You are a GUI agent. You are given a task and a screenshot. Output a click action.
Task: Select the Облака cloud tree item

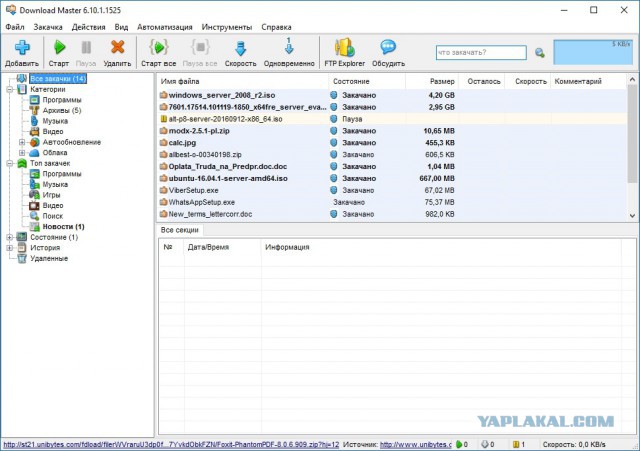[x=55, y=153]
